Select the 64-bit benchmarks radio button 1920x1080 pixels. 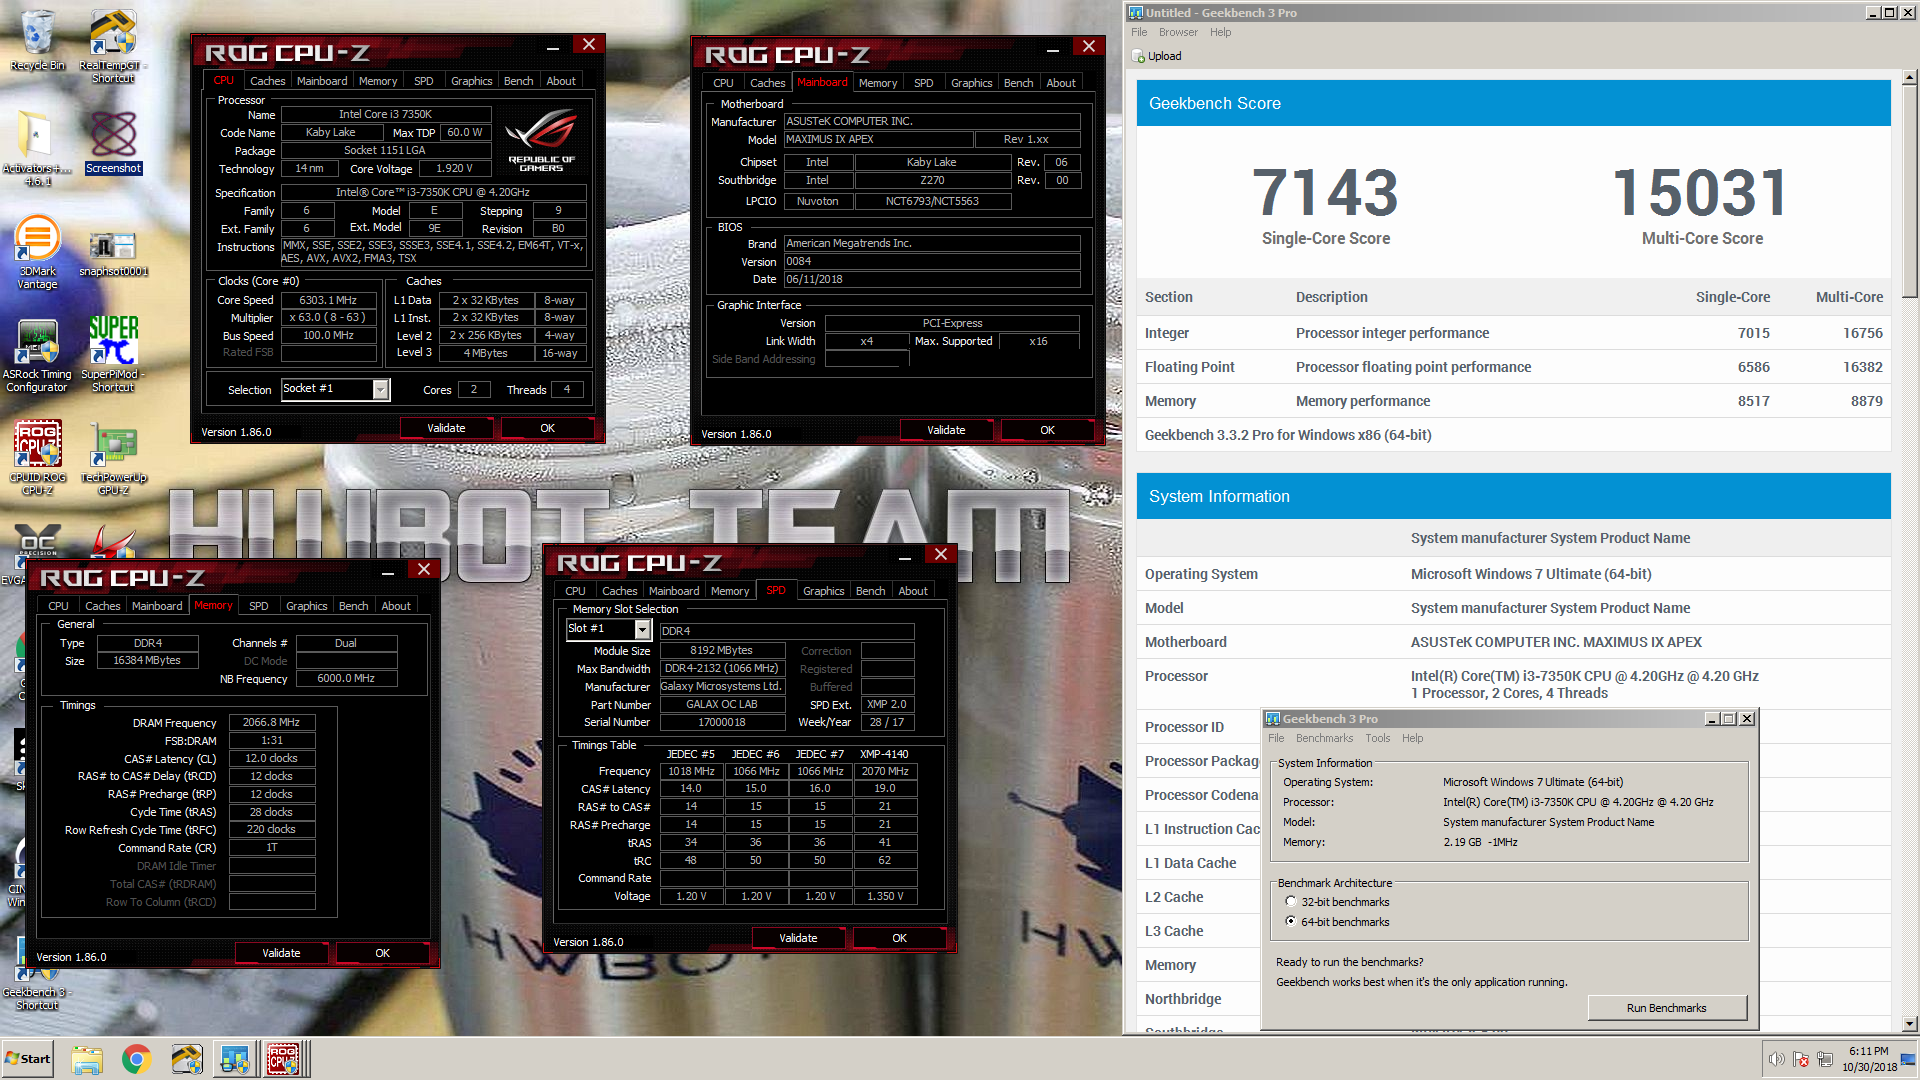[x=1291, y=921]
